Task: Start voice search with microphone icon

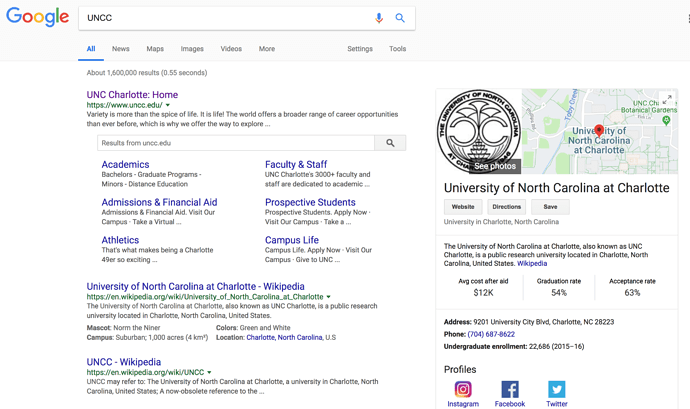Action: point(378,18)
